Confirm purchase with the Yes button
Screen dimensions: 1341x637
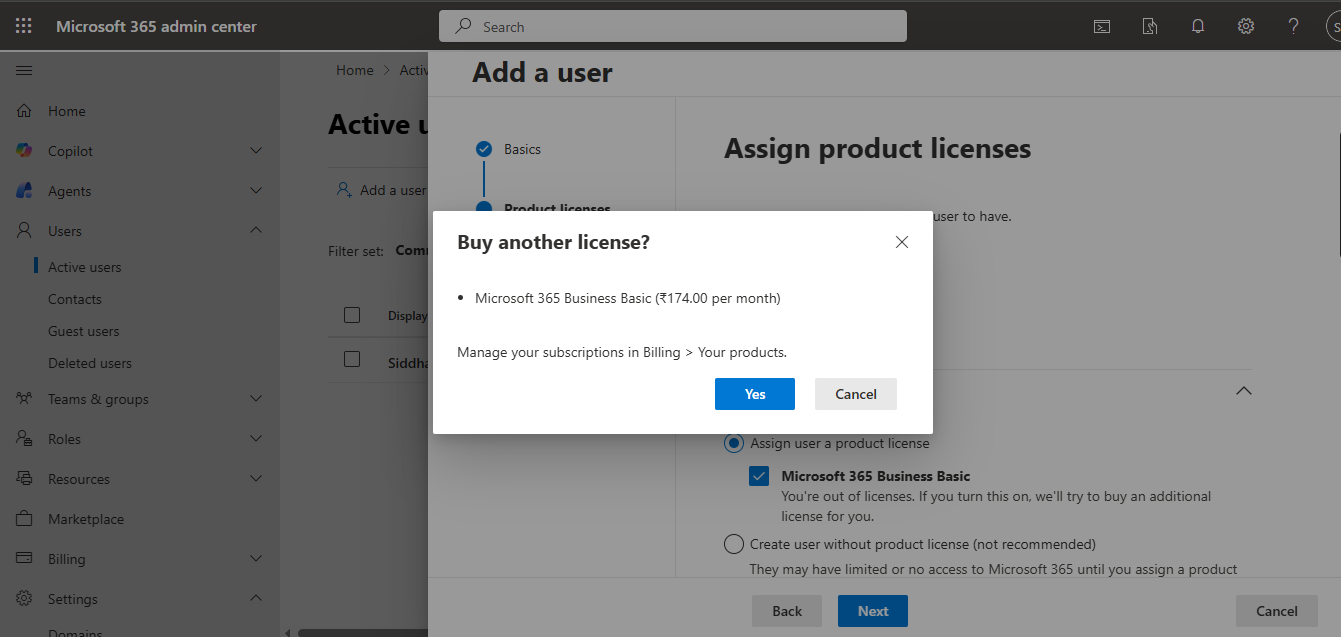pos(755,394)
